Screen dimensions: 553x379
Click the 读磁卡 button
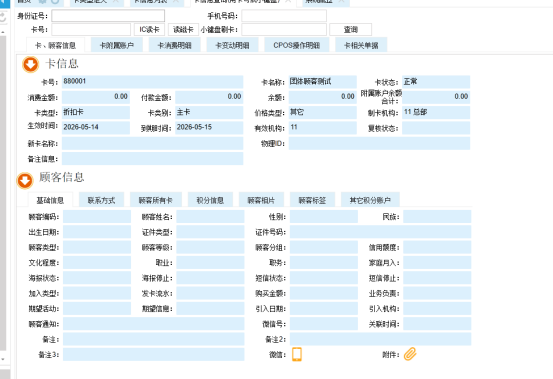(x=183, y=30)
